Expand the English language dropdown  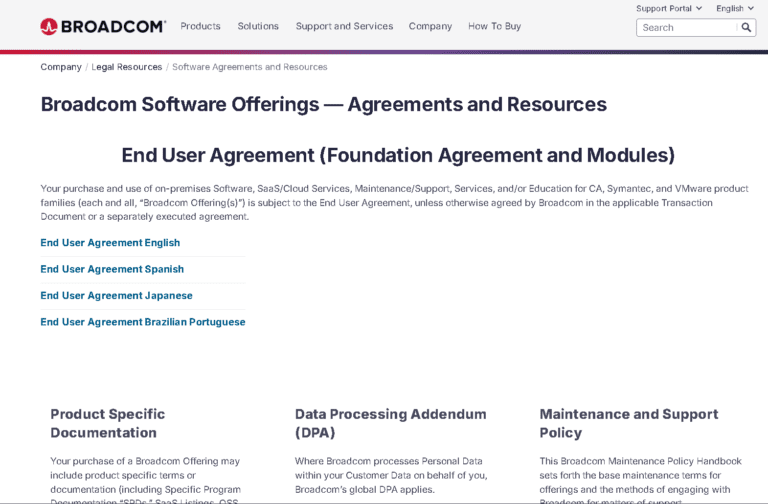click(x=735, y=8)
